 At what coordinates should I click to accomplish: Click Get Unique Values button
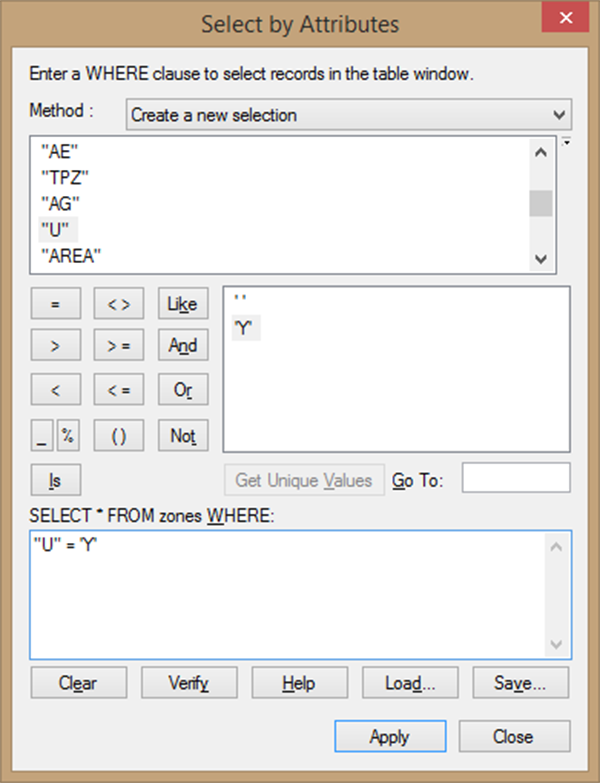click(304, 480)
